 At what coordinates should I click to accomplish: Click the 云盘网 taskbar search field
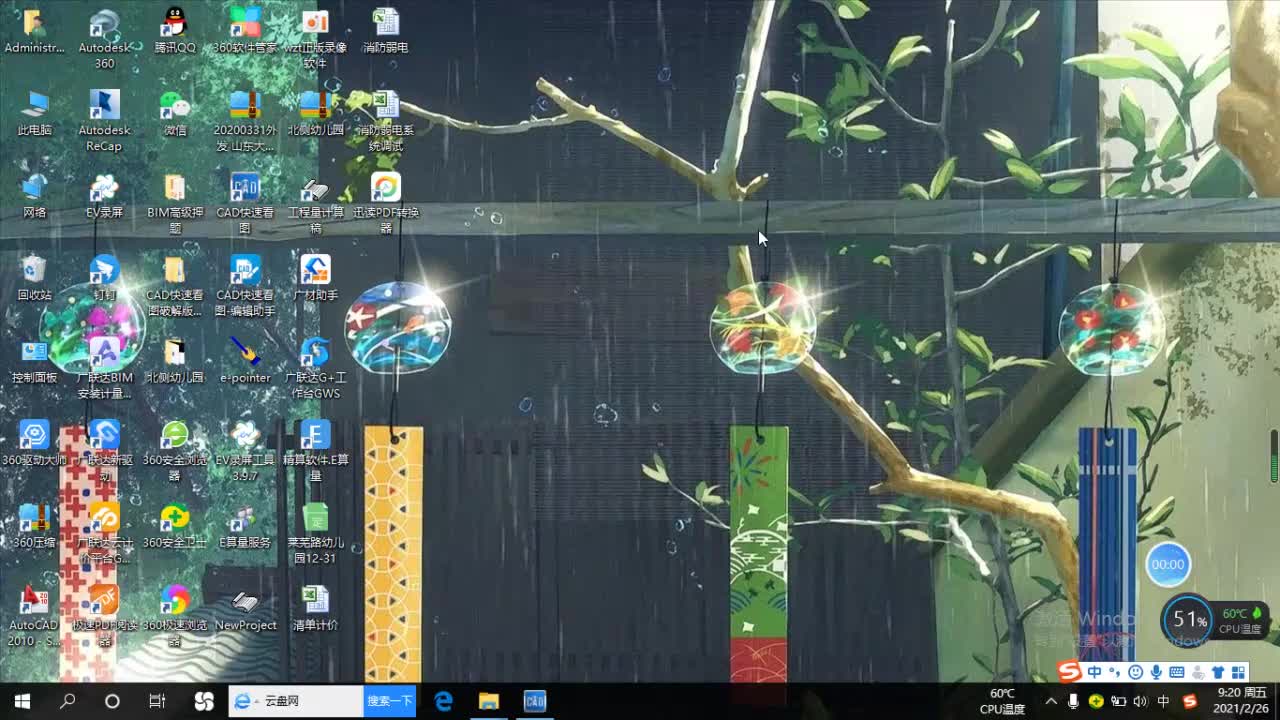[296, 701]
